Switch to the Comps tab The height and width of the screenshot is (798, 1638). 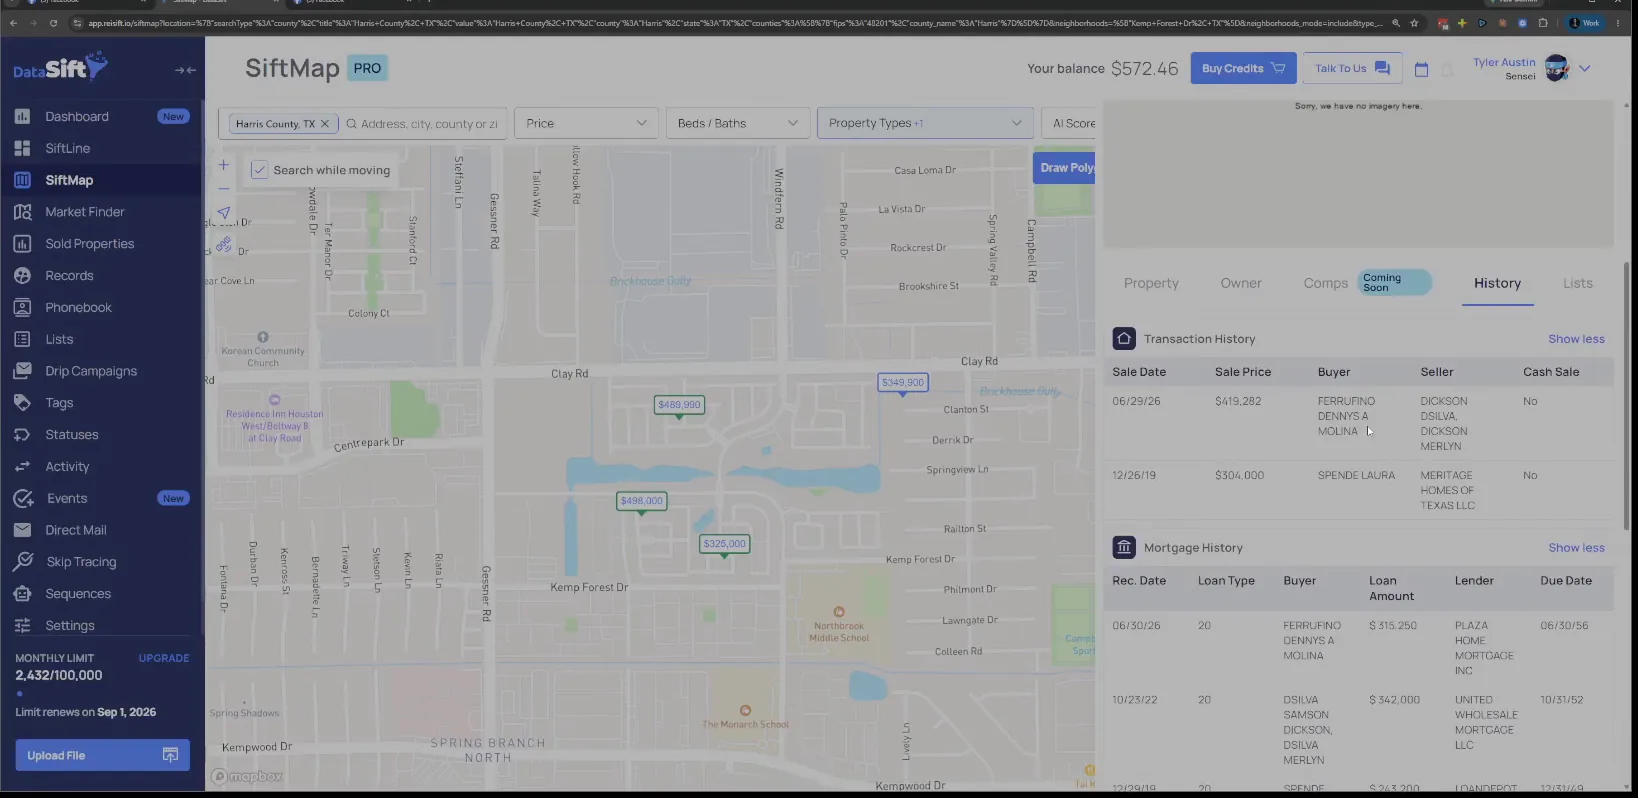point(1326,284)
